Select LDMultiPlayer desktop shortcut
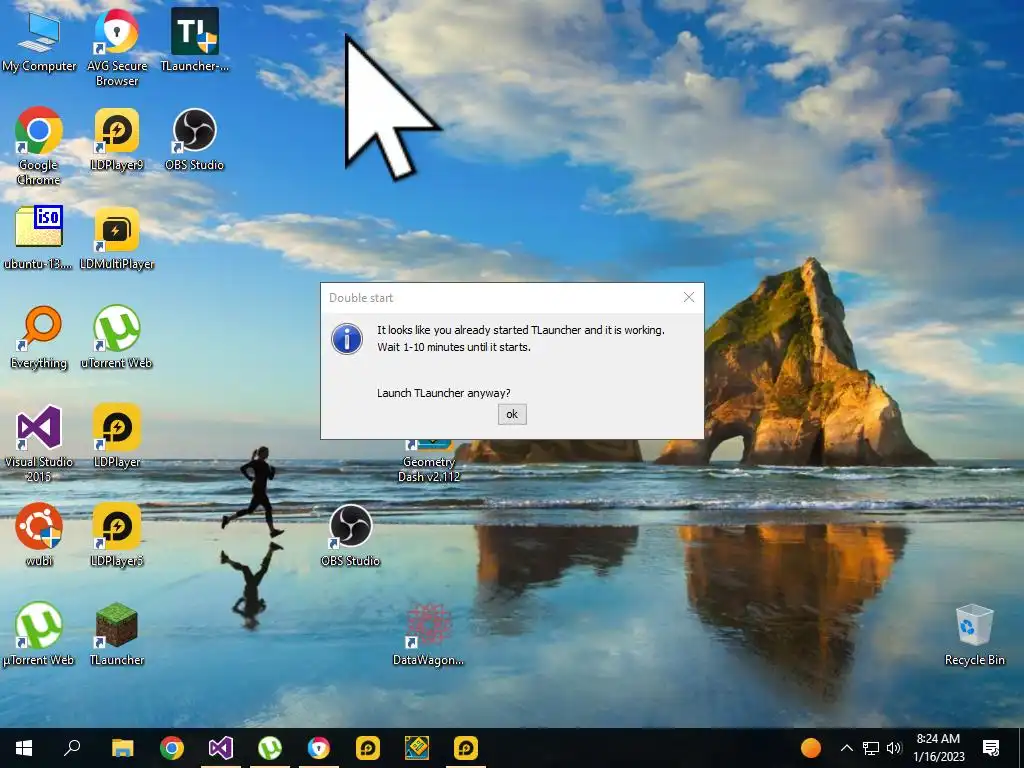This screenshot has width=1024, height=768. coord(116,238)
